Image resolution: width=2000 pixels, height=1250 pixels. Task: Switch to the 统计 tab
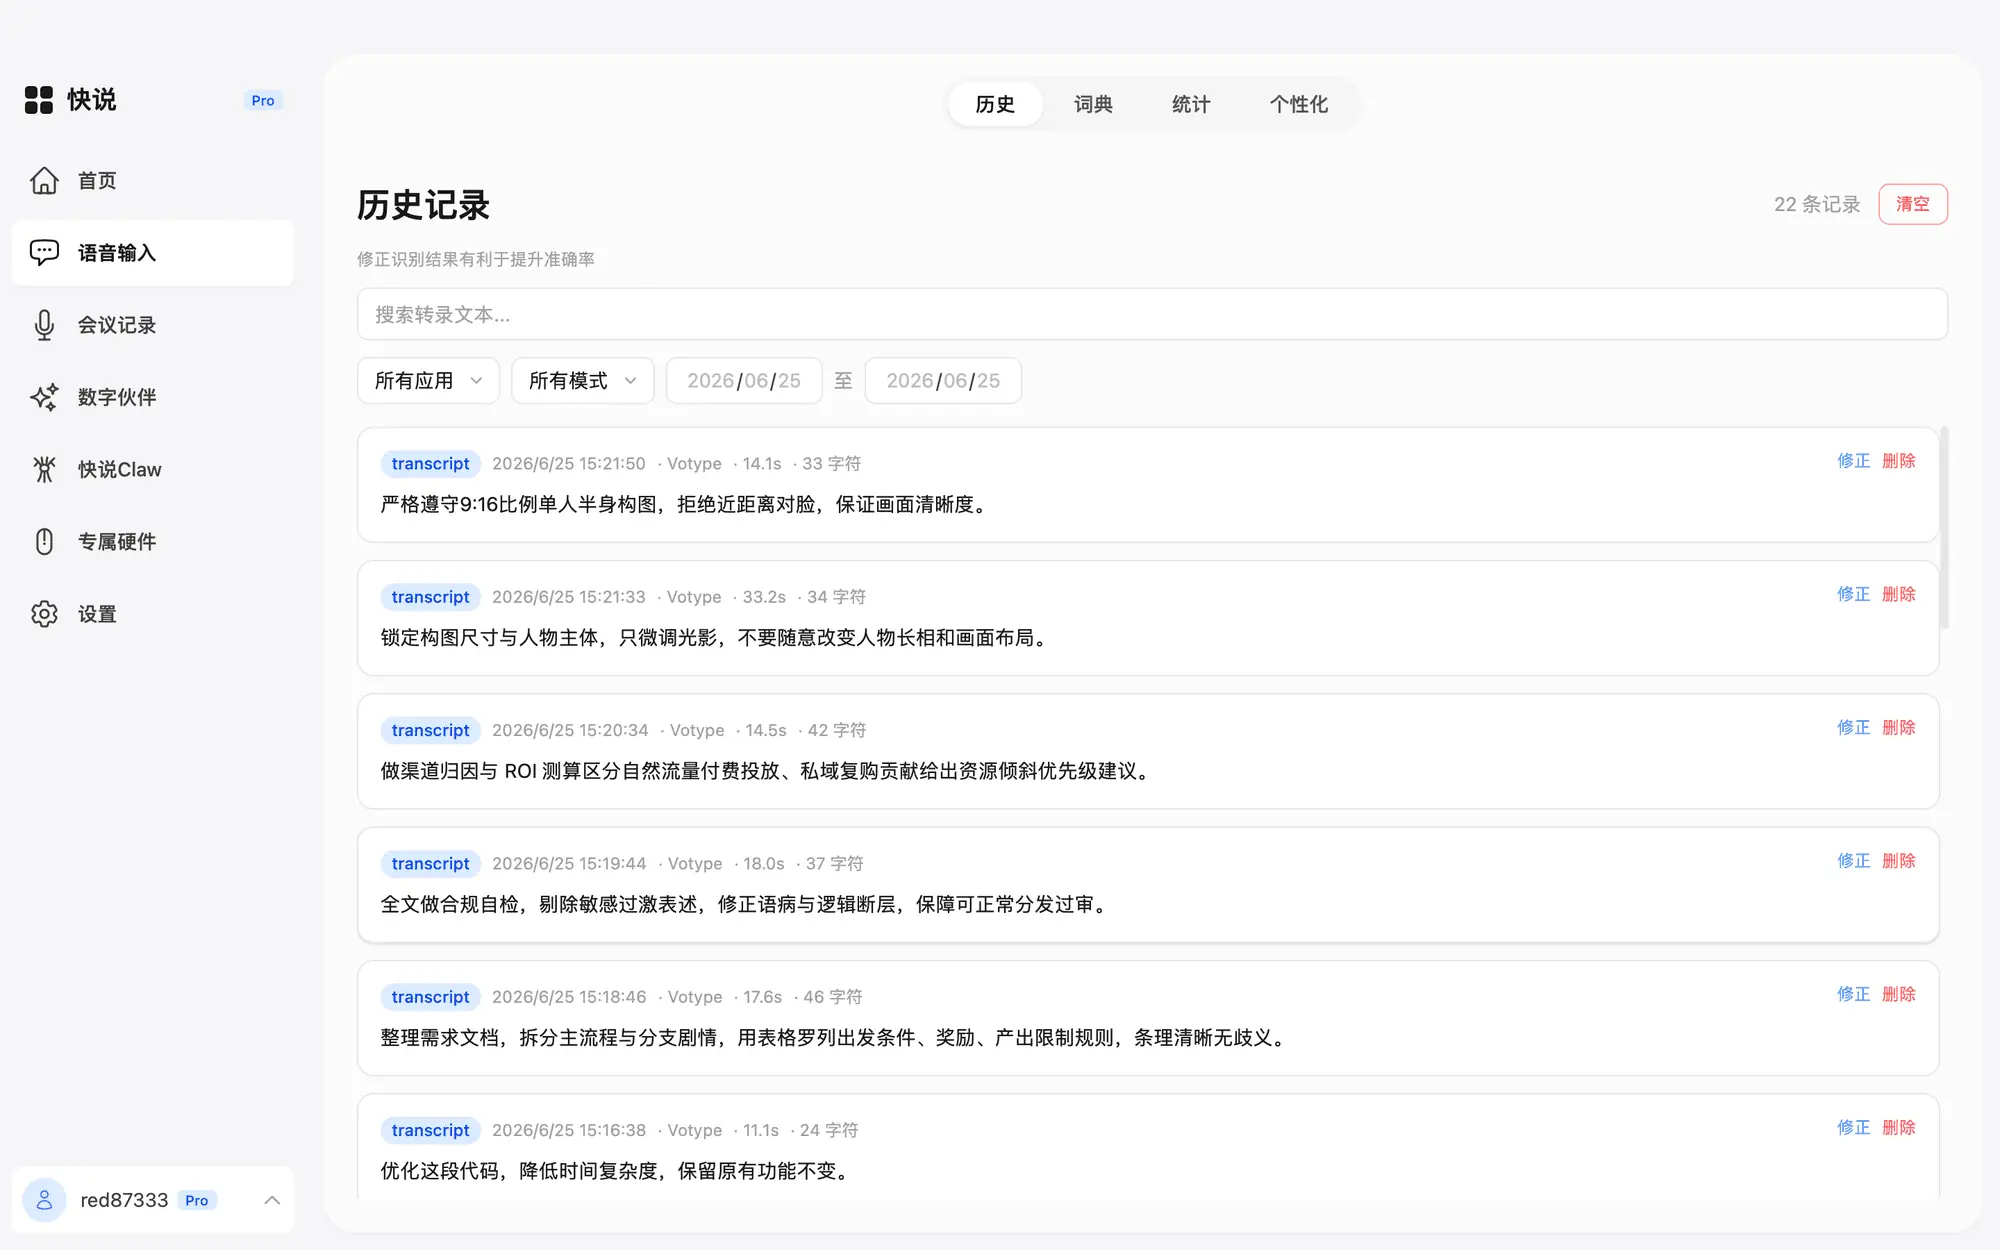pyautogui.click(x=1191, y=104)
